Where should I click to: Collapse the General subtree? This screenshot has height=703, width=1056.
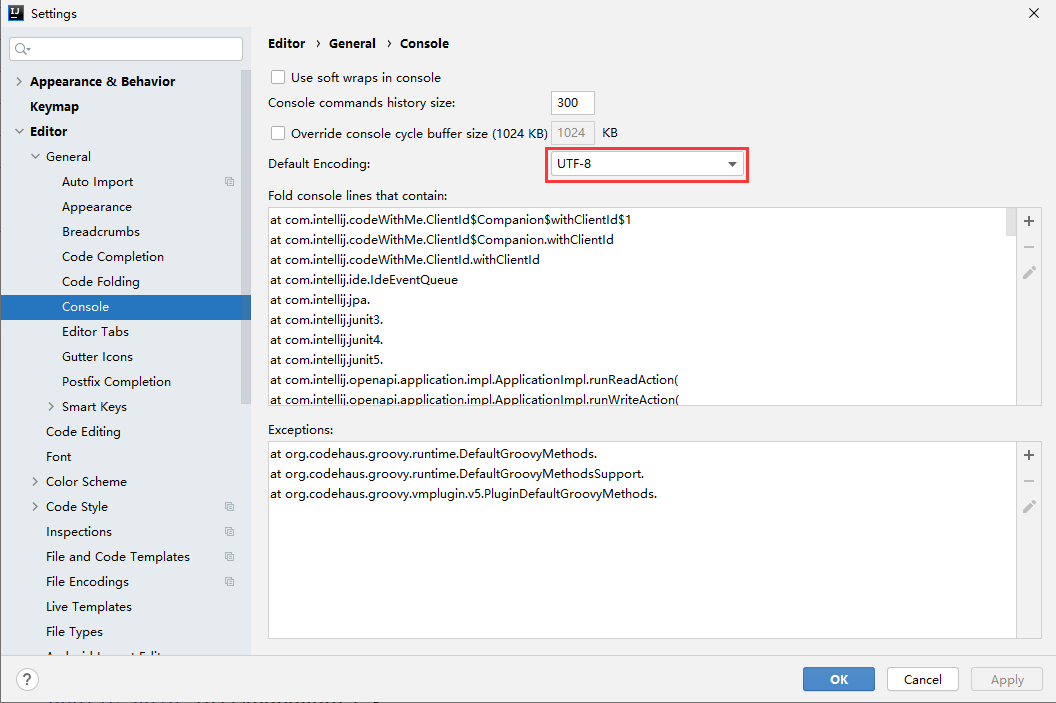(35, 156)
